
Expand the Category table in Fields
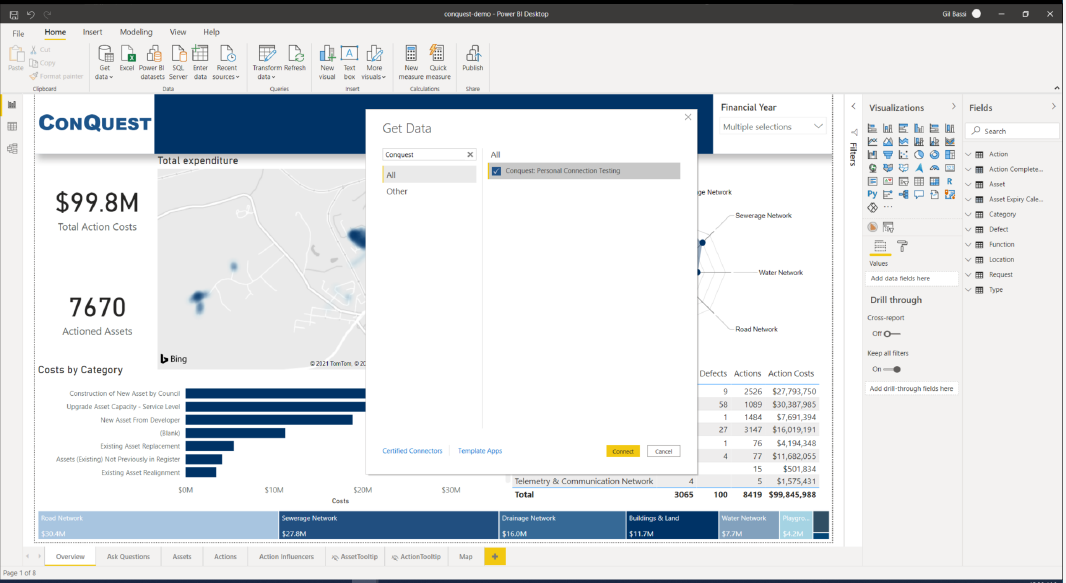click(968, 214)
